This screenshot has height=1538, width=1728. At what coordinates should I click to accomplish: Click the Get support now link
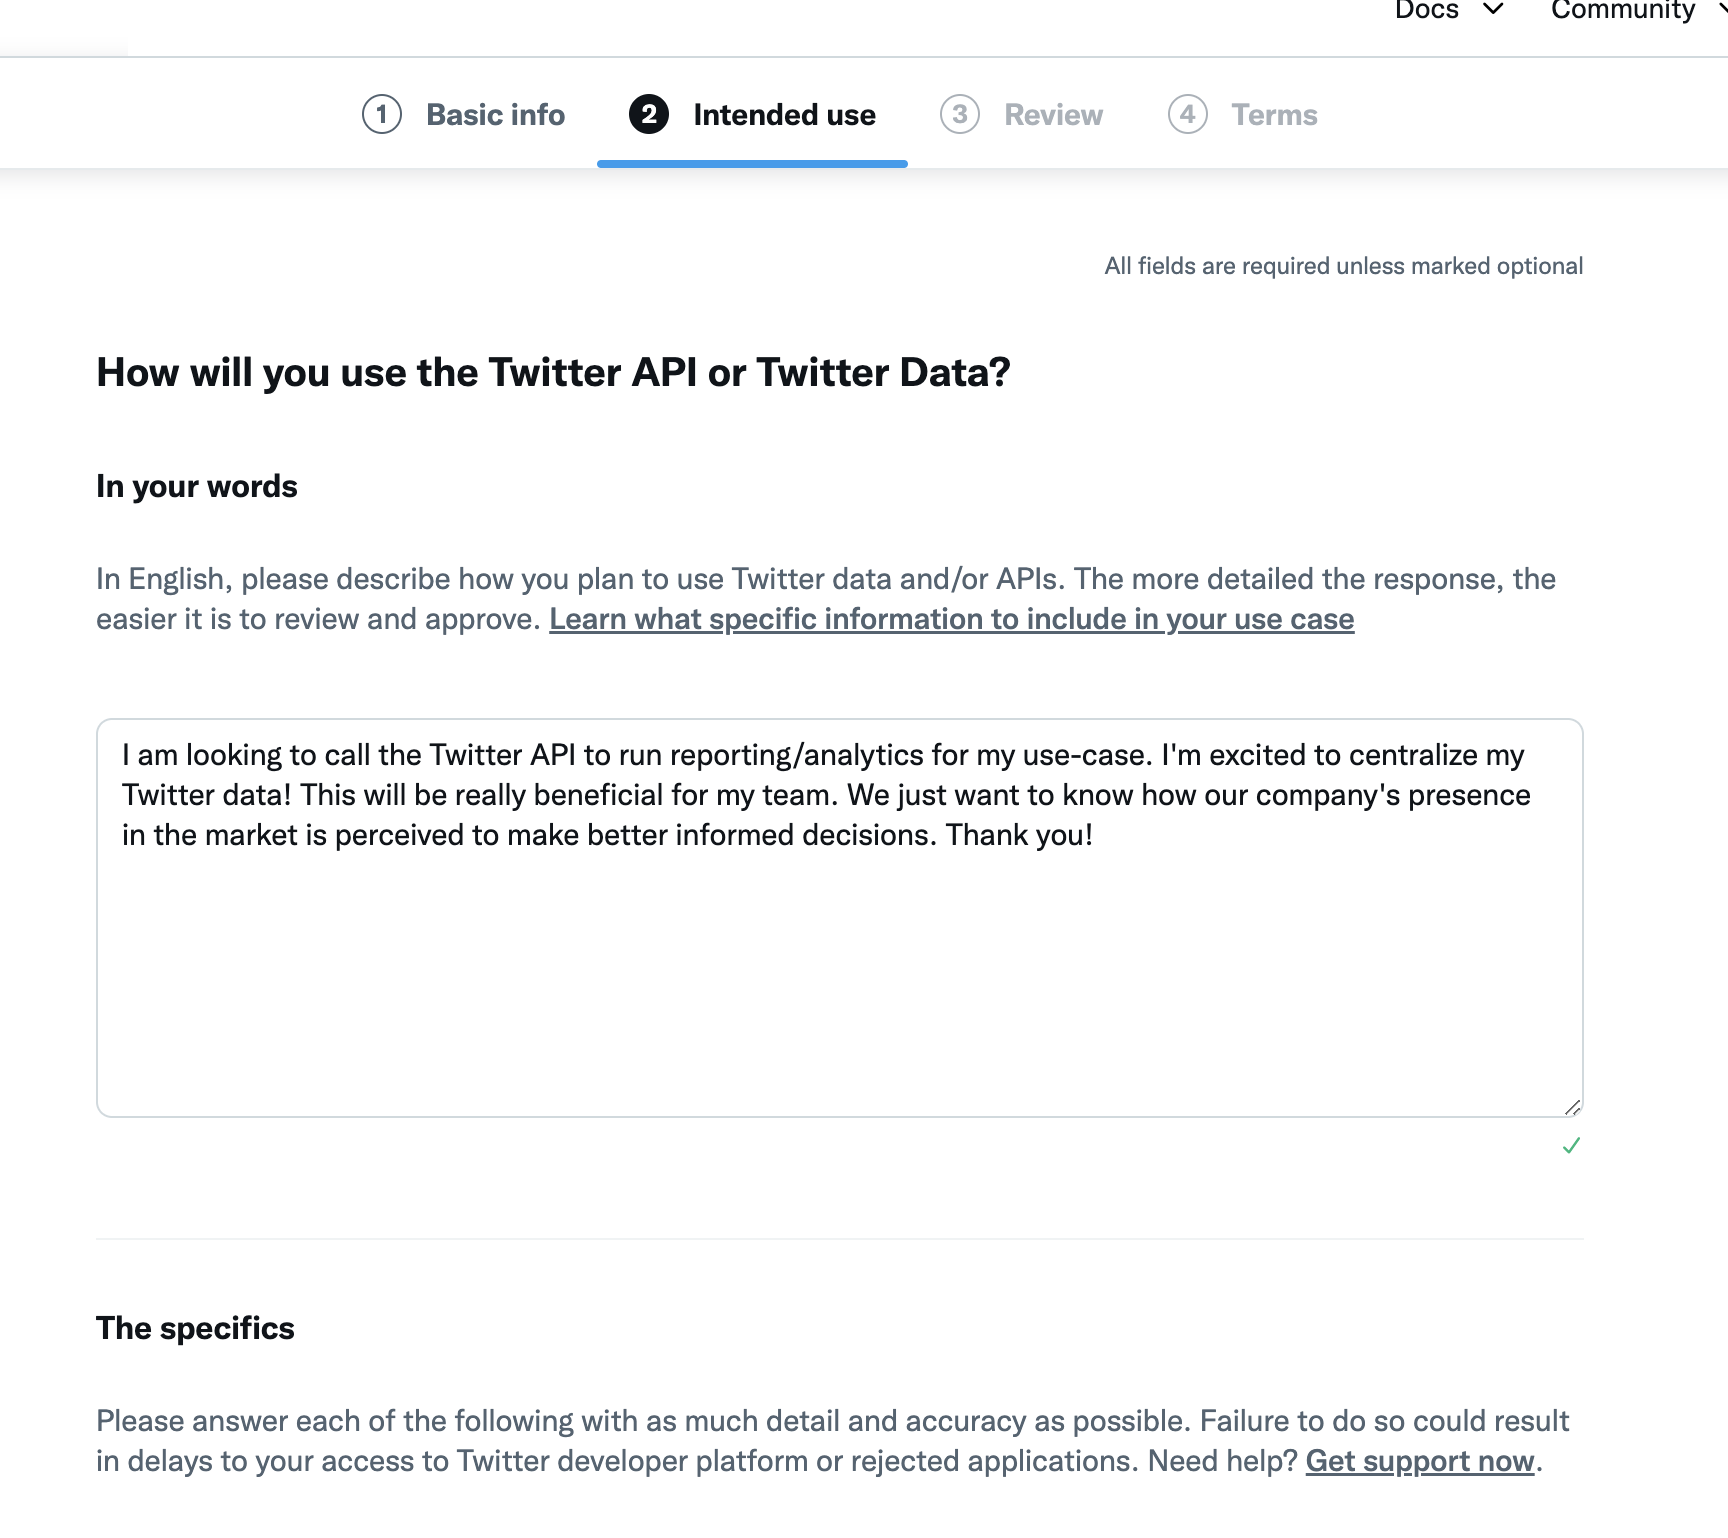pyautogui.click(x=1419, y=1461)
